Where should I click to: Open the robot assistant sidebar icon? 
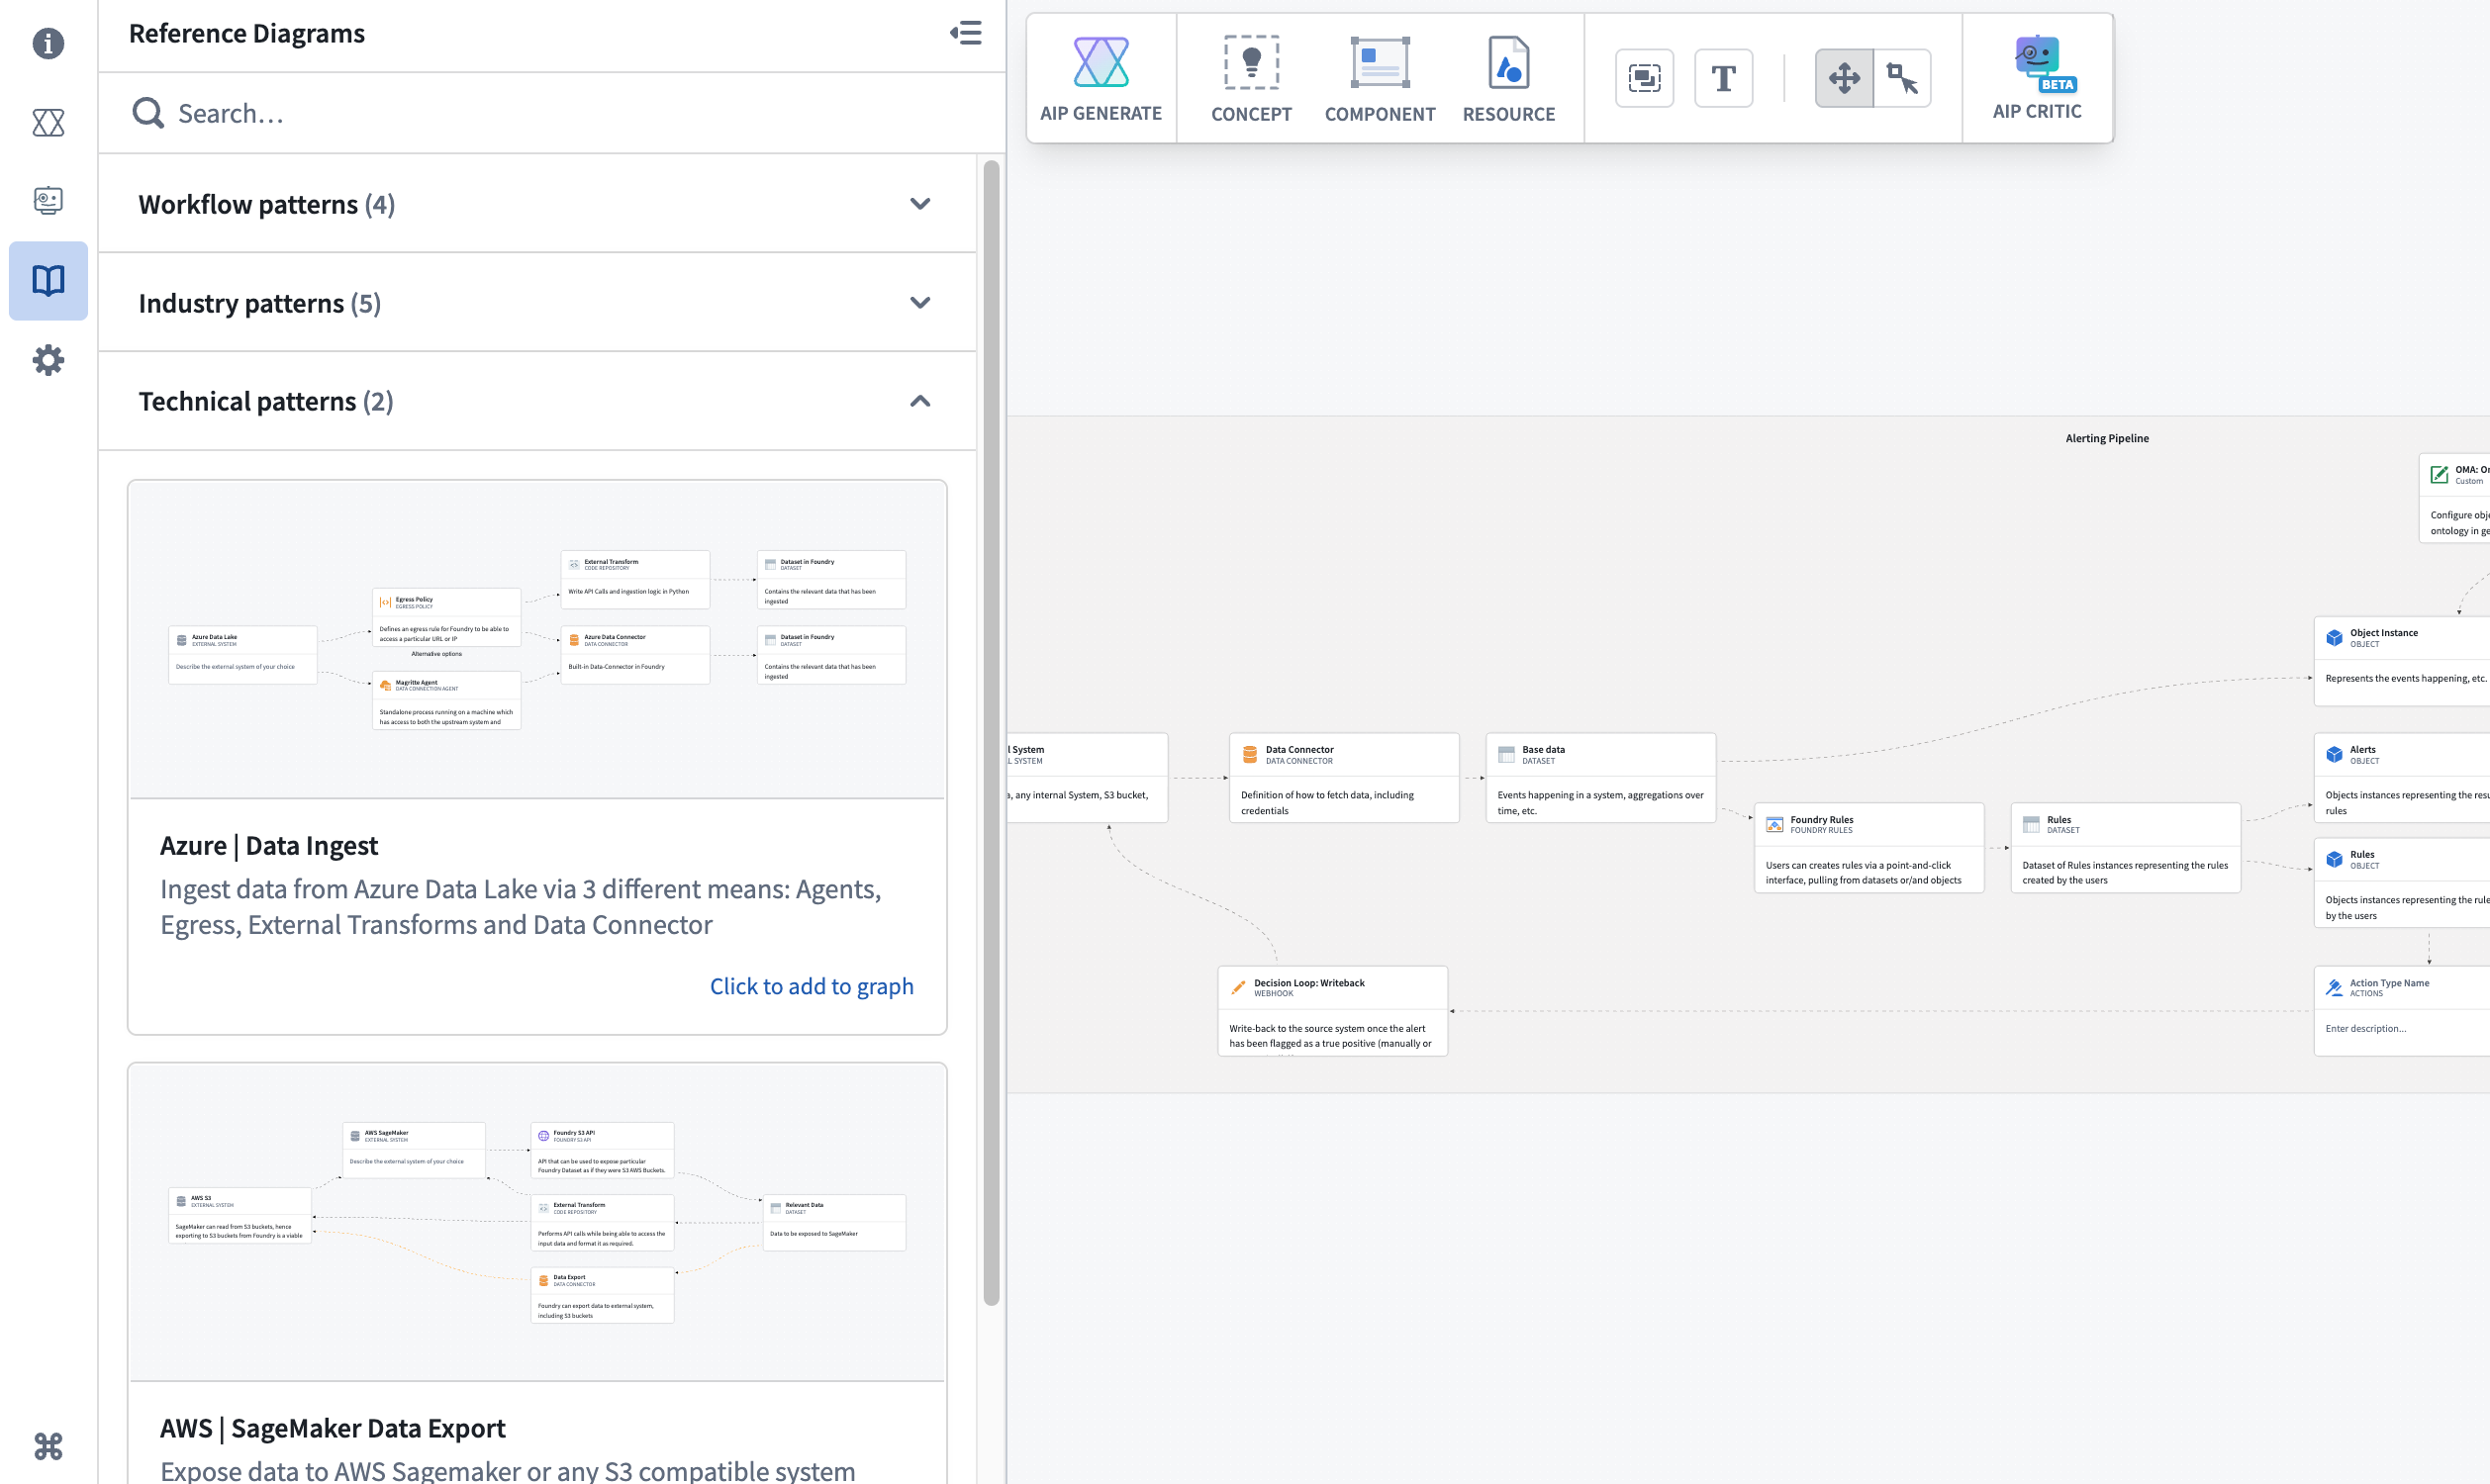[48, 201]
